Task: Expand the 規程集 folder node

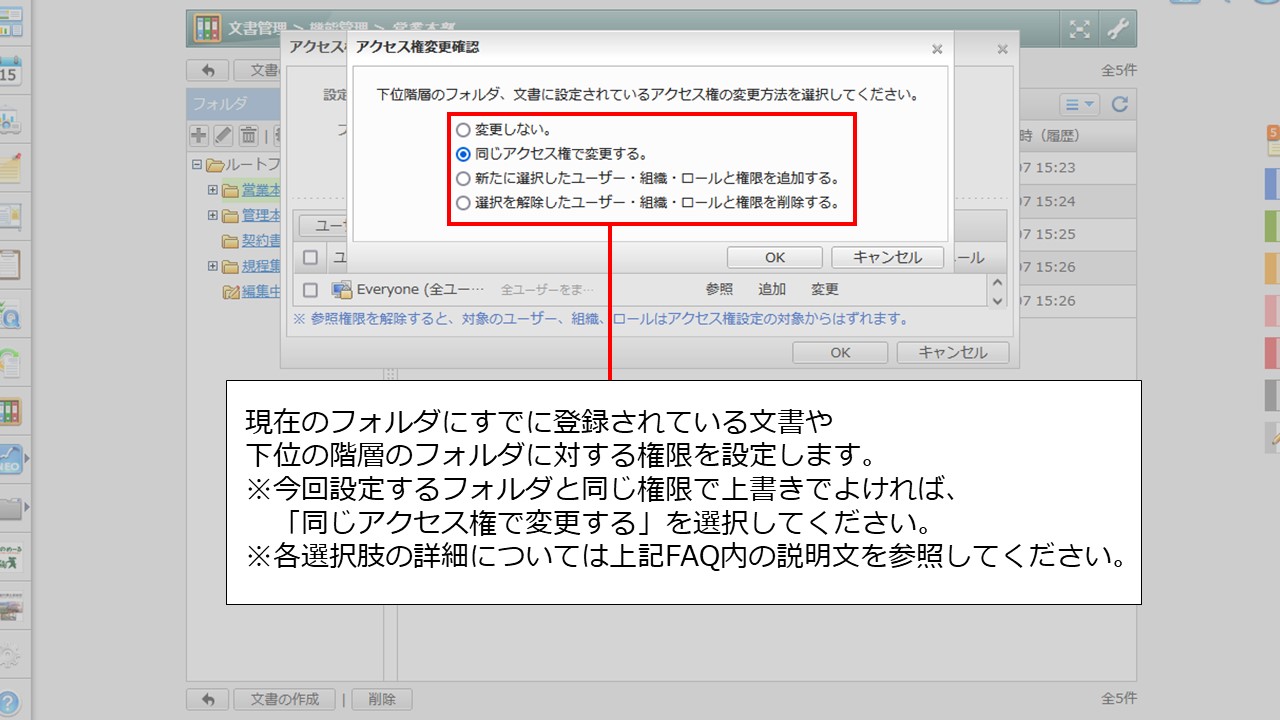Action: [x=212, y=266]
